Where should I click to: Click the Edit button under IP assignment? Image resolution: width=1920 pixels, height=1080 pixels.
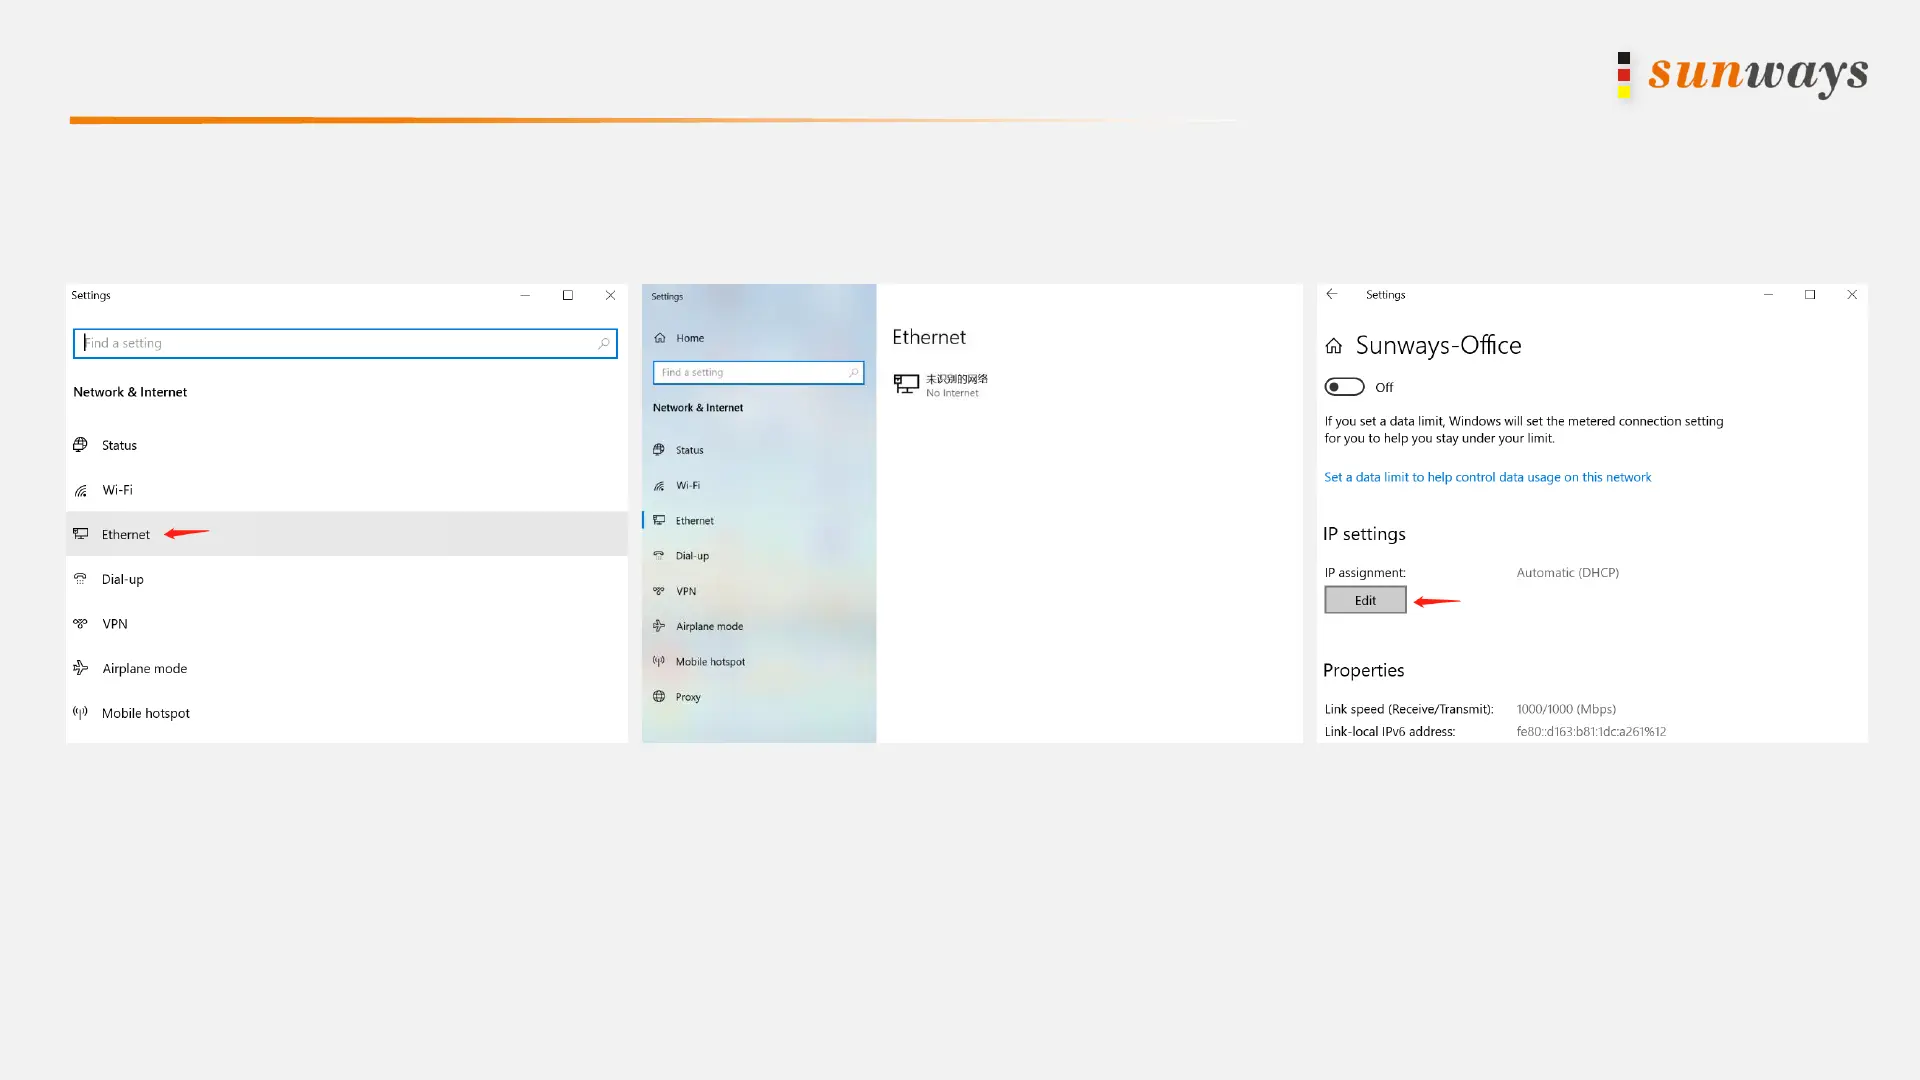pyautogui.click(x=1365, y=600)
